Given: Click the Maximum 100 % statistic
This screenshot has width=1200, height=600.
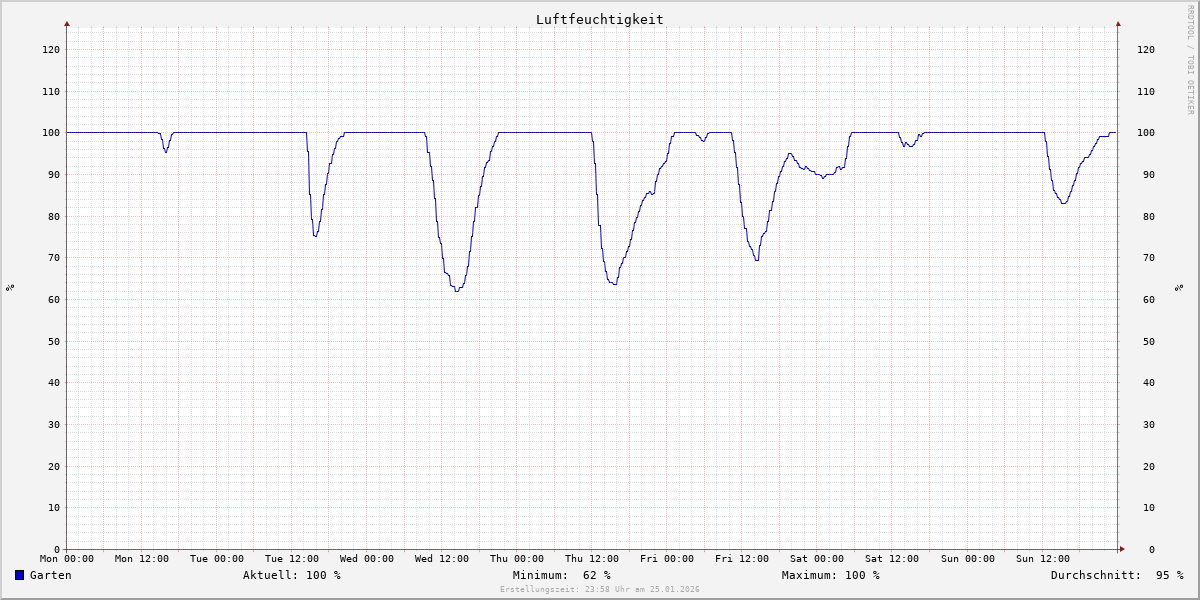Looking at the screenshot, I should pyautogui.click(x=830, y=575).
